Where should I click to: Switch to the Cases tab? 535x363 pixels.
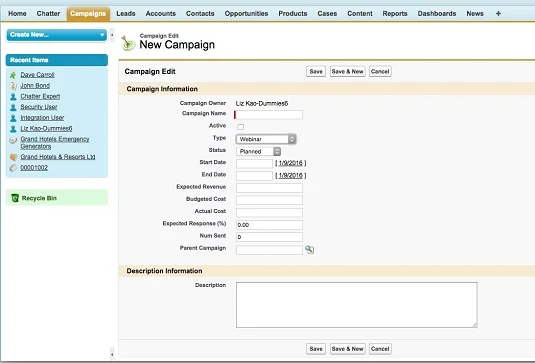click(x=327, y=14)
